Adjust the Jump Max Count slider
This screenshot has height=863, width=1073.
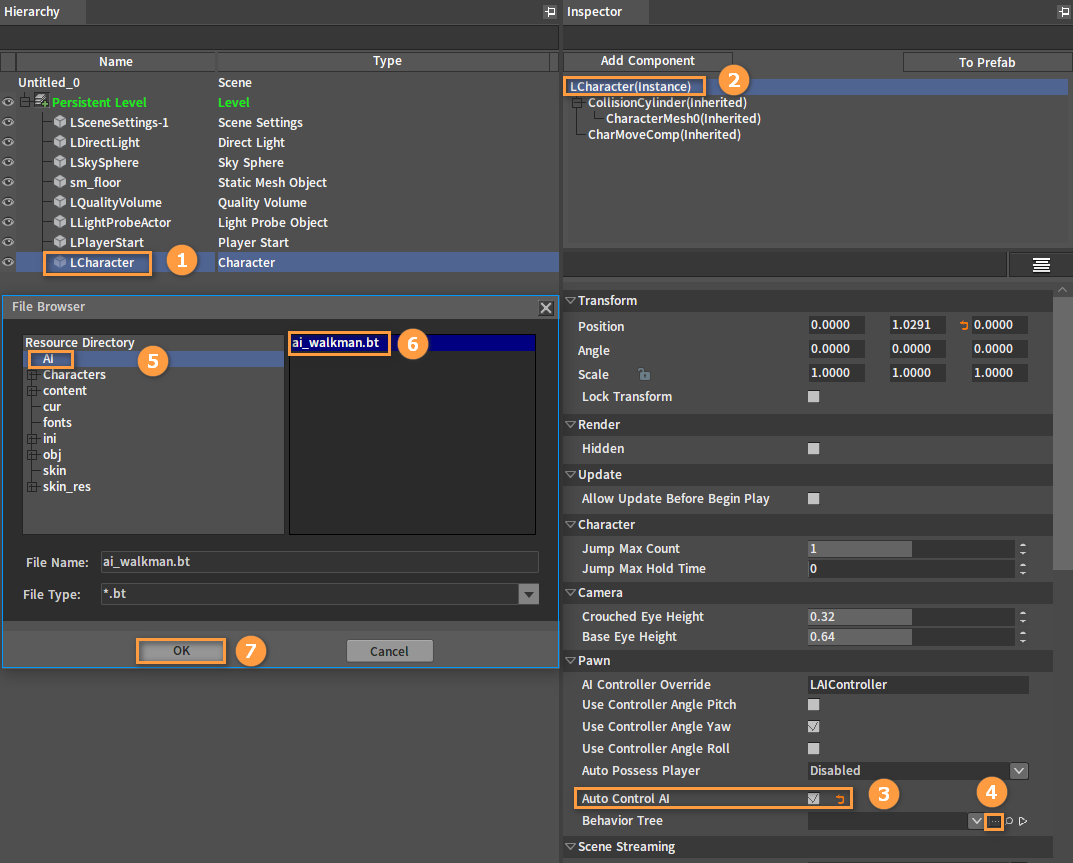tap(911, 549)
